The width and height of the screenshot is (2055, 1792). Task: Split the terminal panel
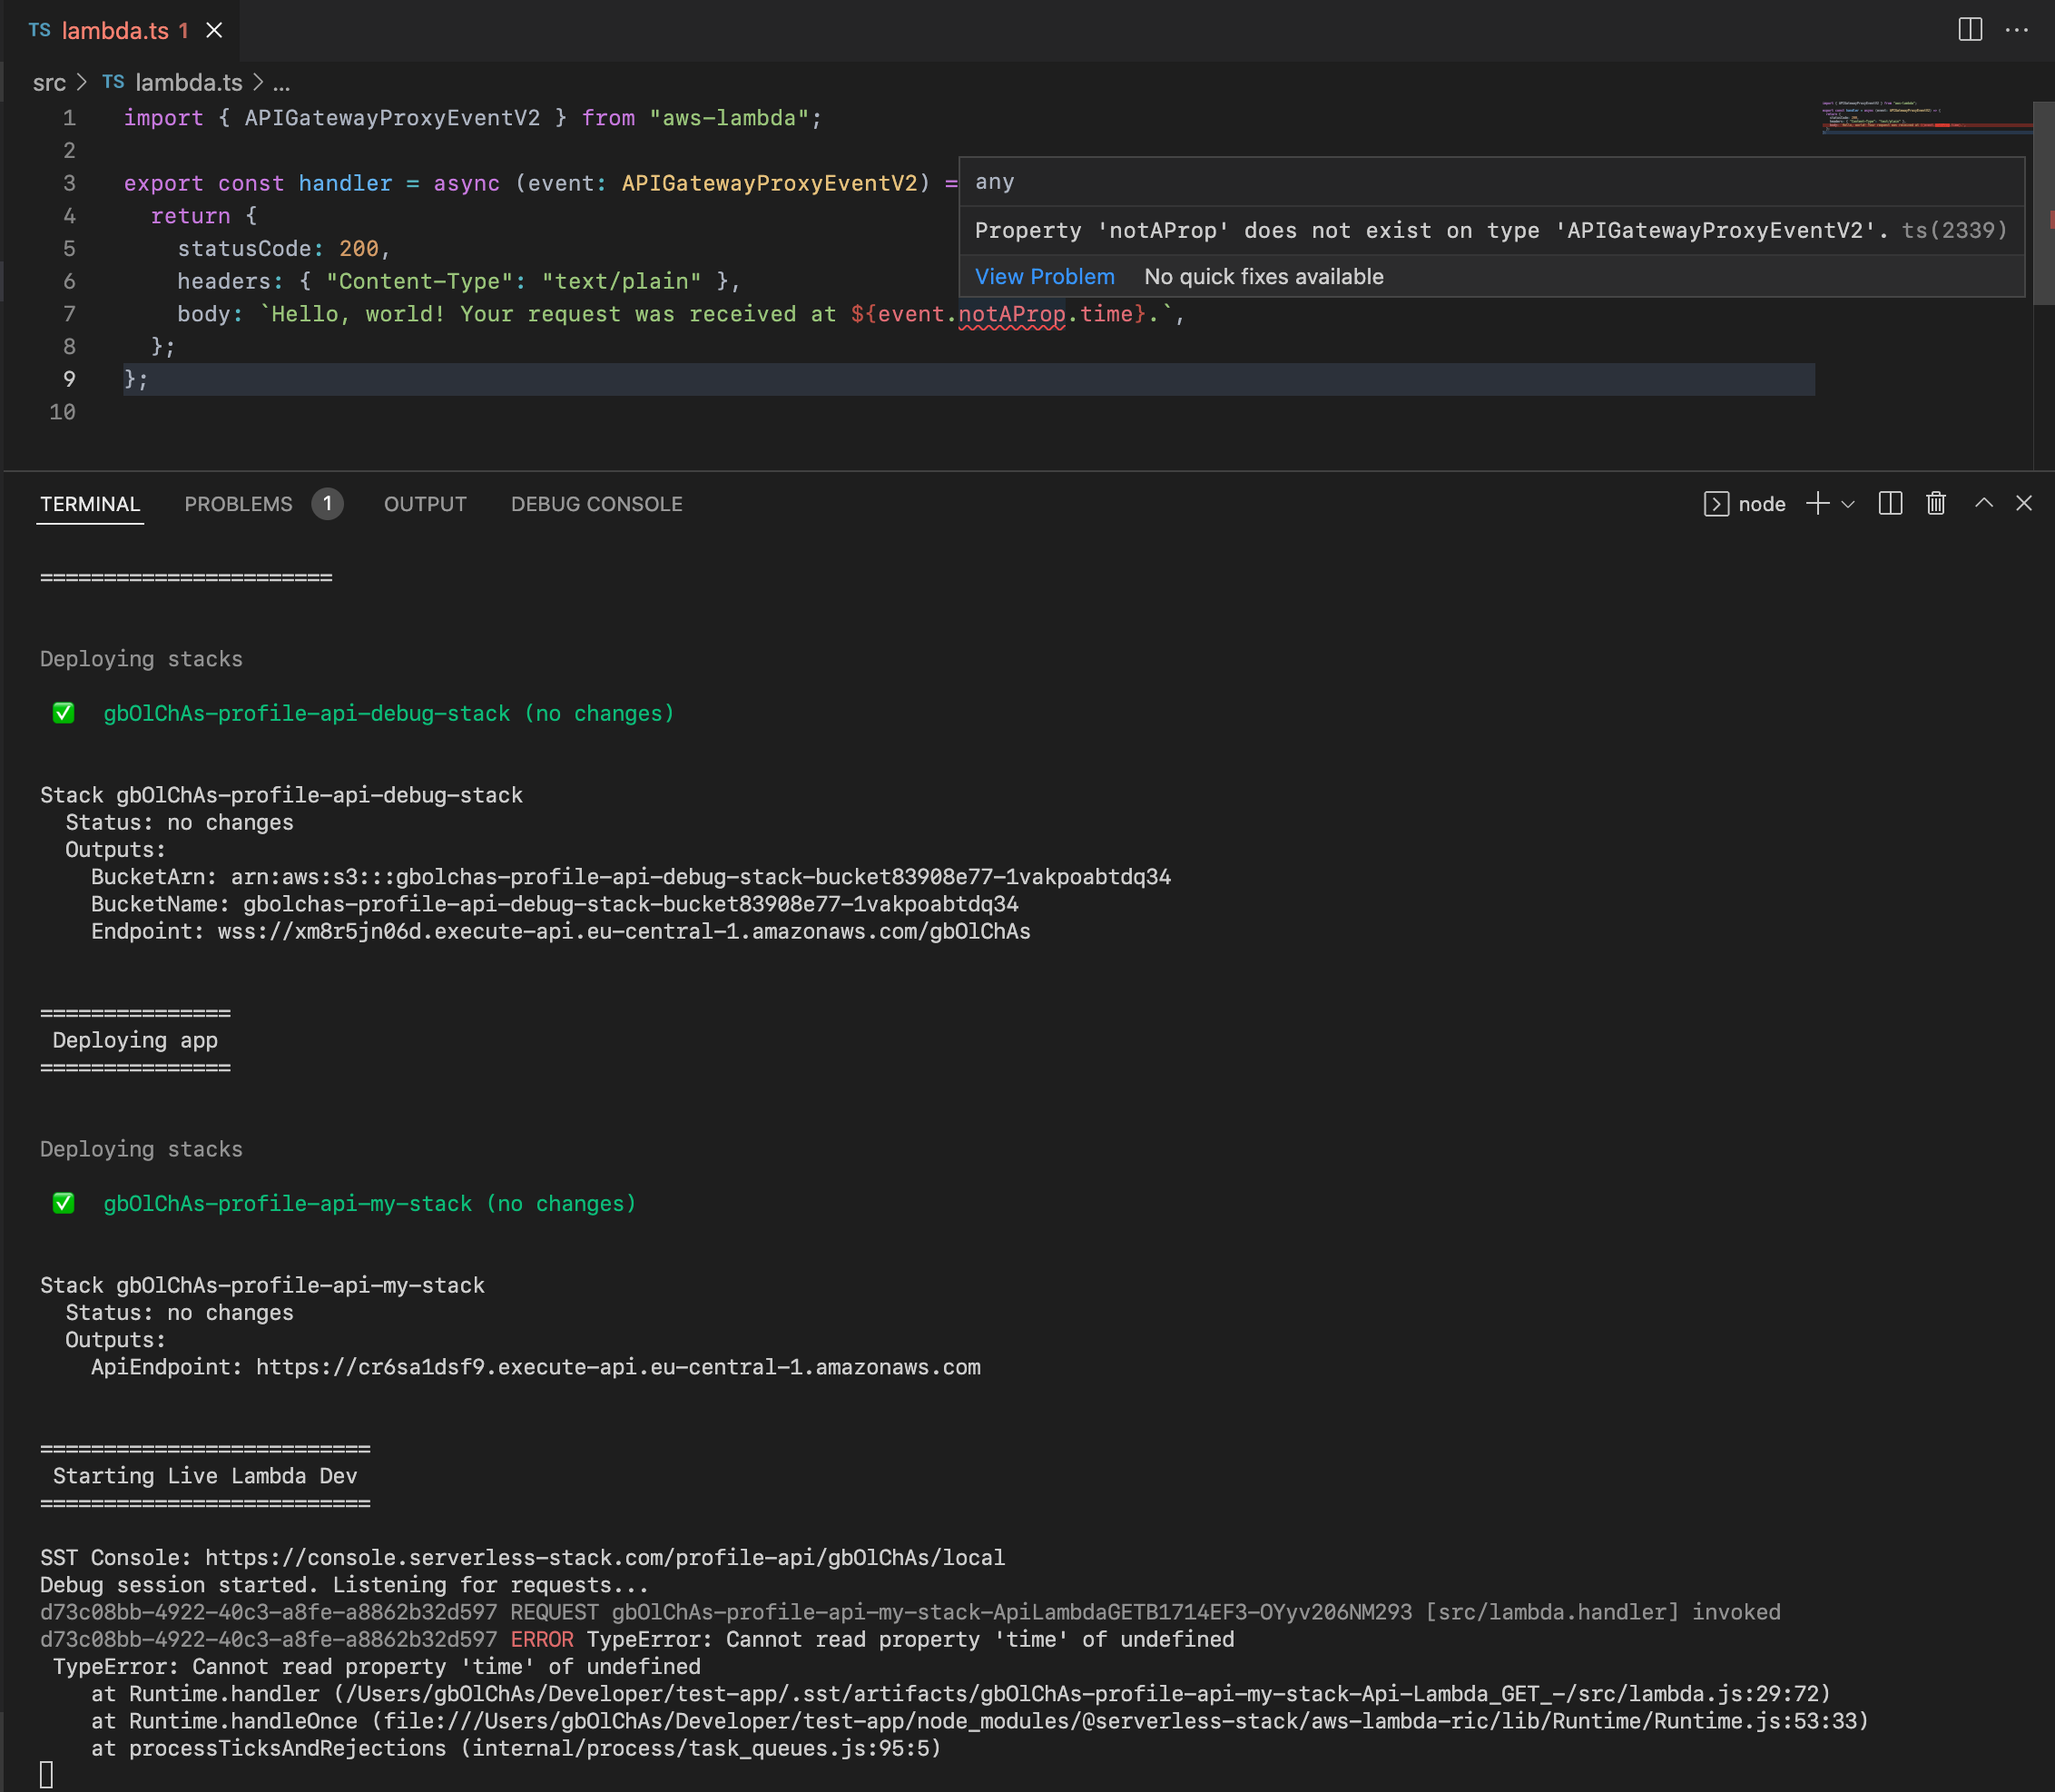tap(1890, 503)
